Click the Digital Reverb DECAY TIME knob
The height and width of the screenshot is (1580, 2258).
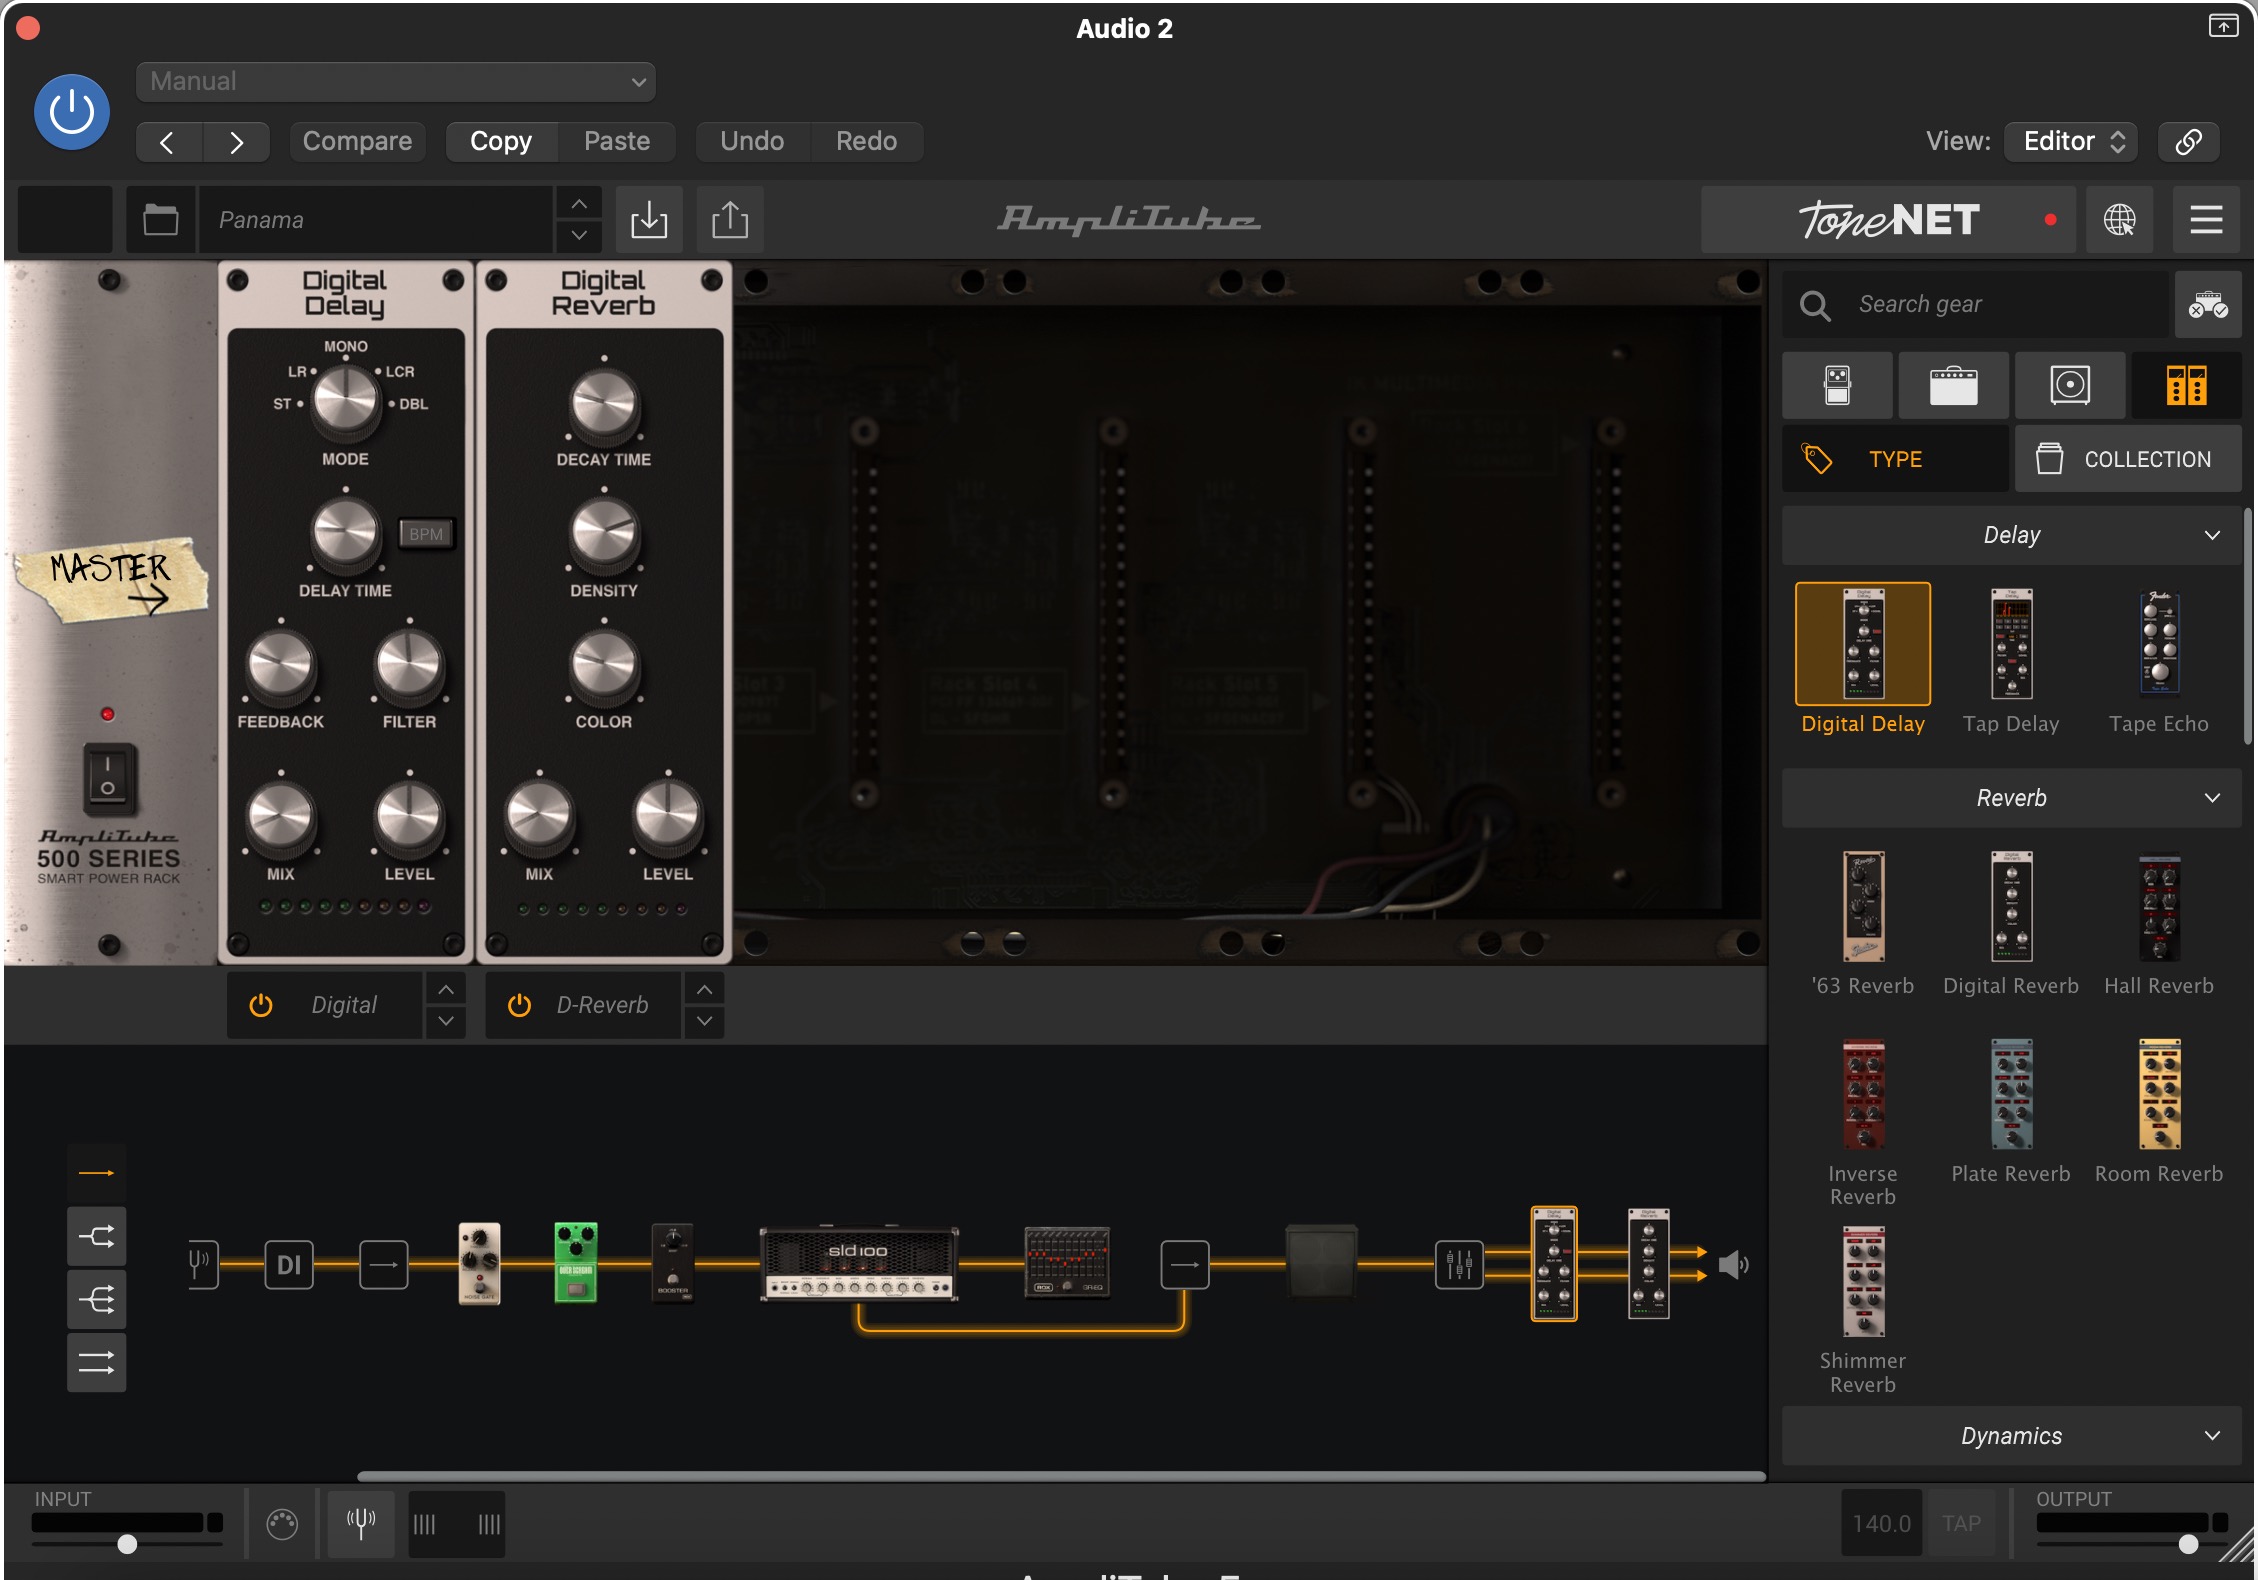(604, 406)
